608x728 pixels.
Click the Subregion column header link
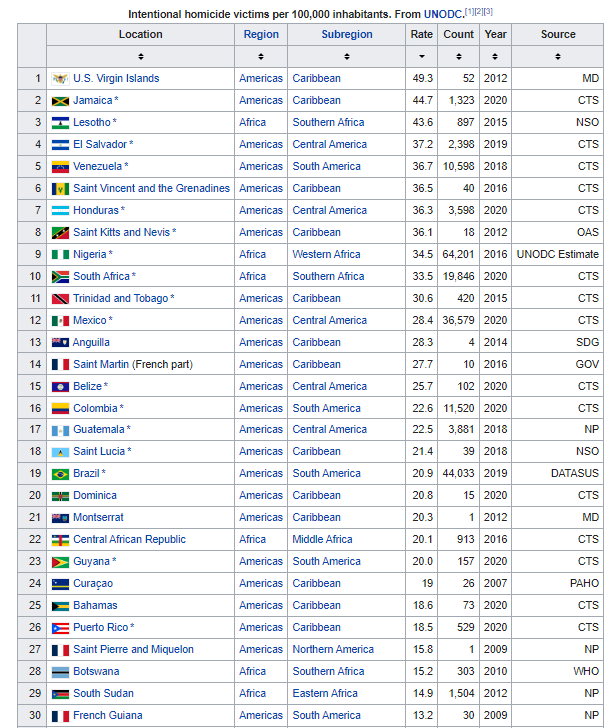click(x=347, y=34)
